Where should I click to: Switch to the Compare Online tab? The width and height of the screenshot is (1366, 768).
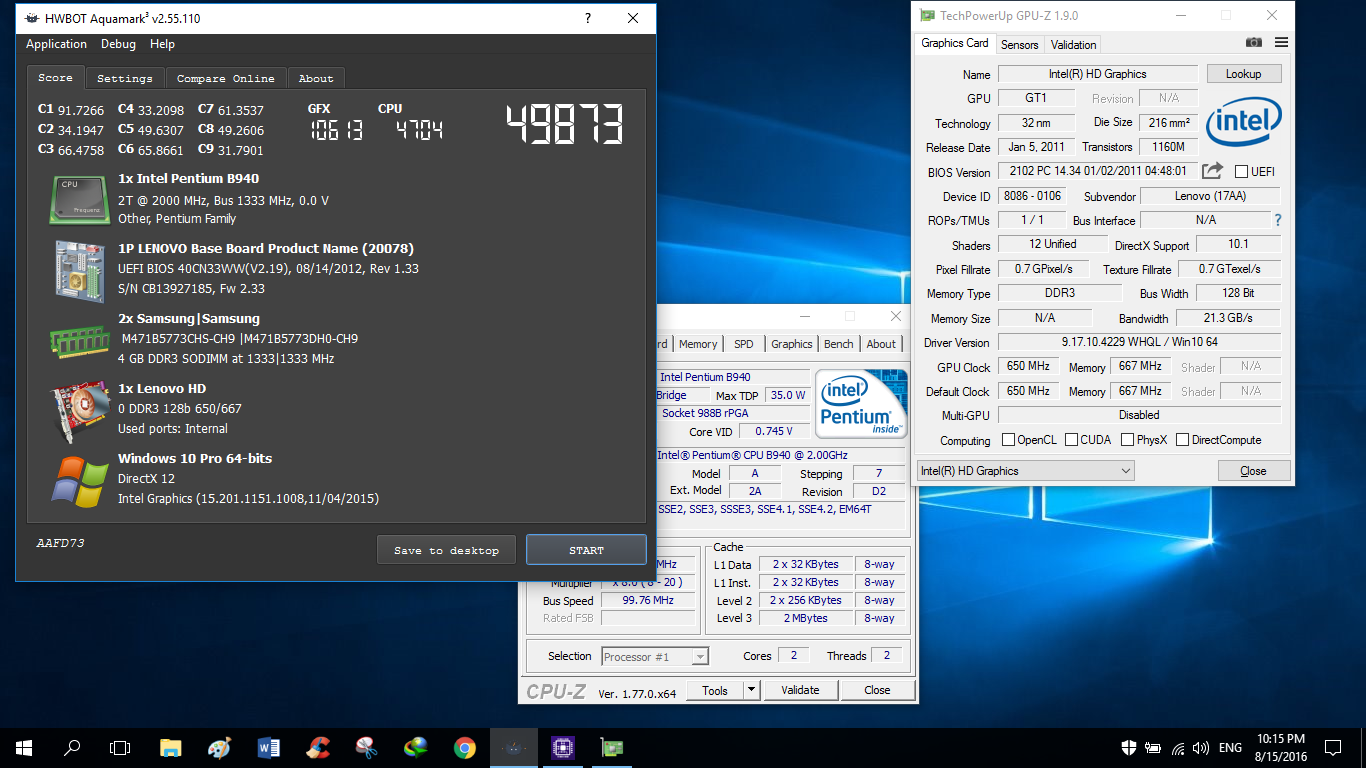pos(226,78)
